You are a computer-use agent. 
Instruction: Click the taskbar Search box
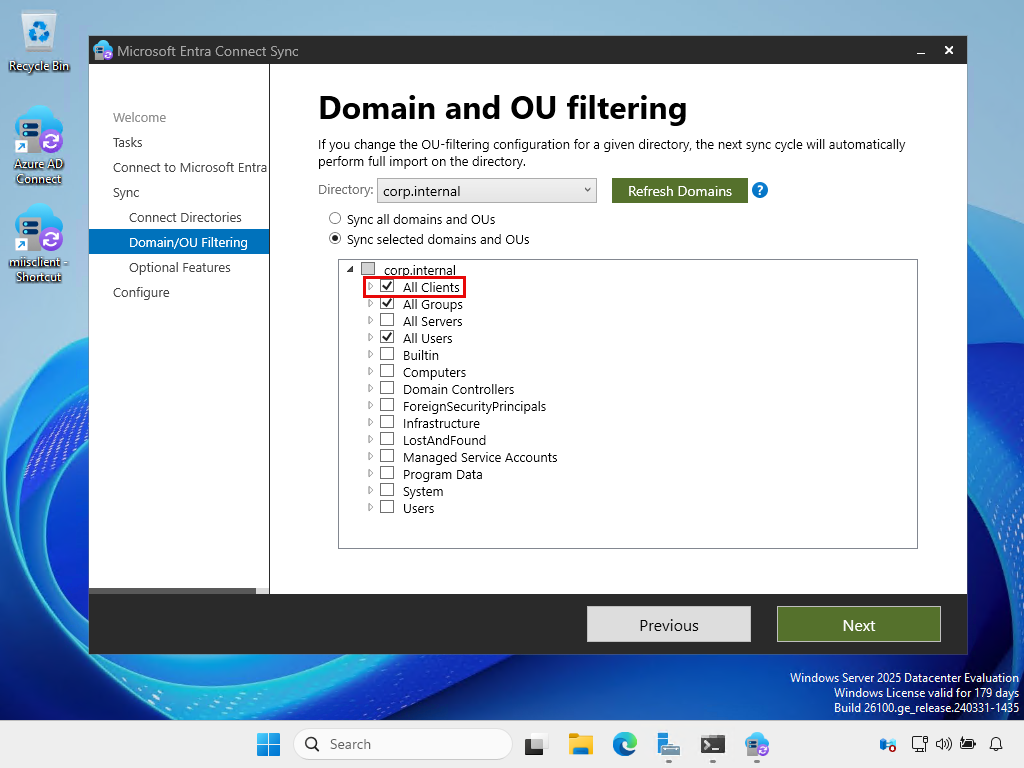tap(403, 744)
